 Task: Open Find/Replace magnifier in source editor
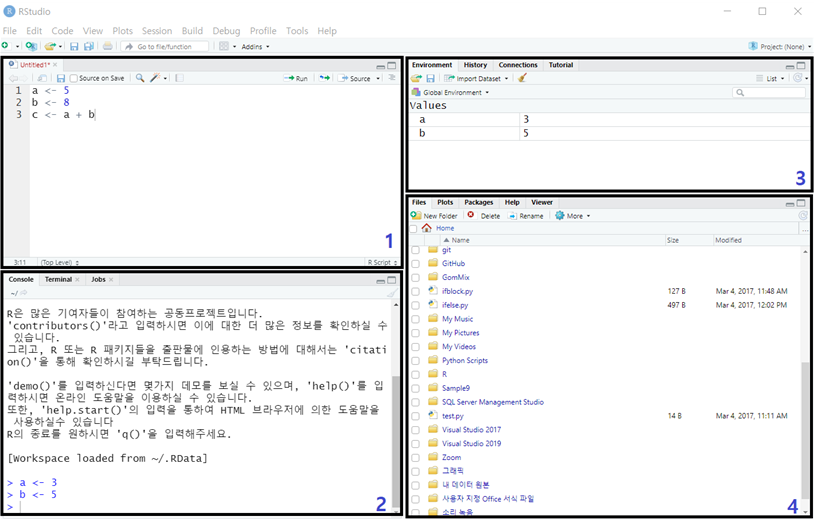tap(140, 78)
